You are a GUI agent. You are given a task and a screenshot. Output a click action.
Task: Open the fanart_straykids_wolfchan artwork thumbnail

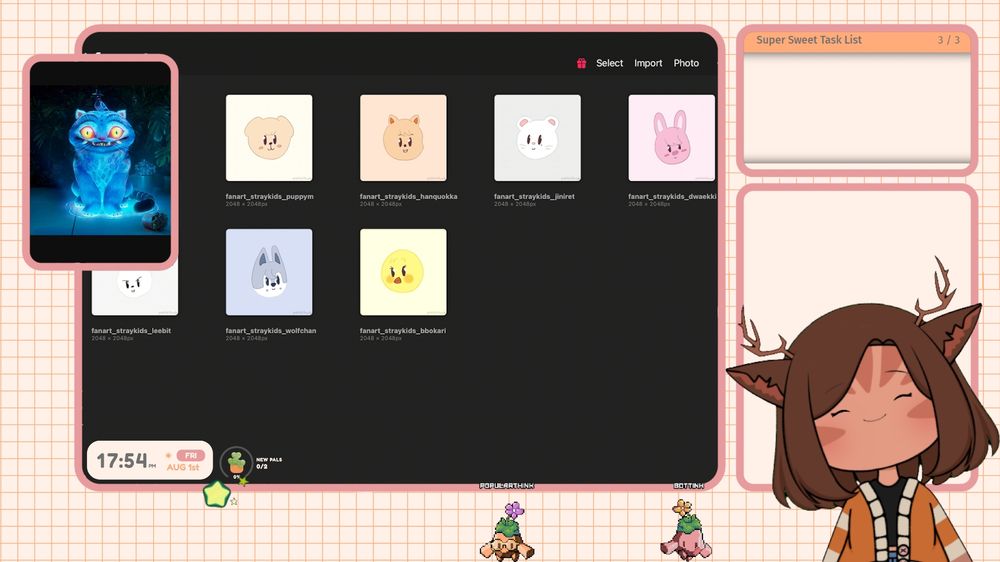point(269,272)
